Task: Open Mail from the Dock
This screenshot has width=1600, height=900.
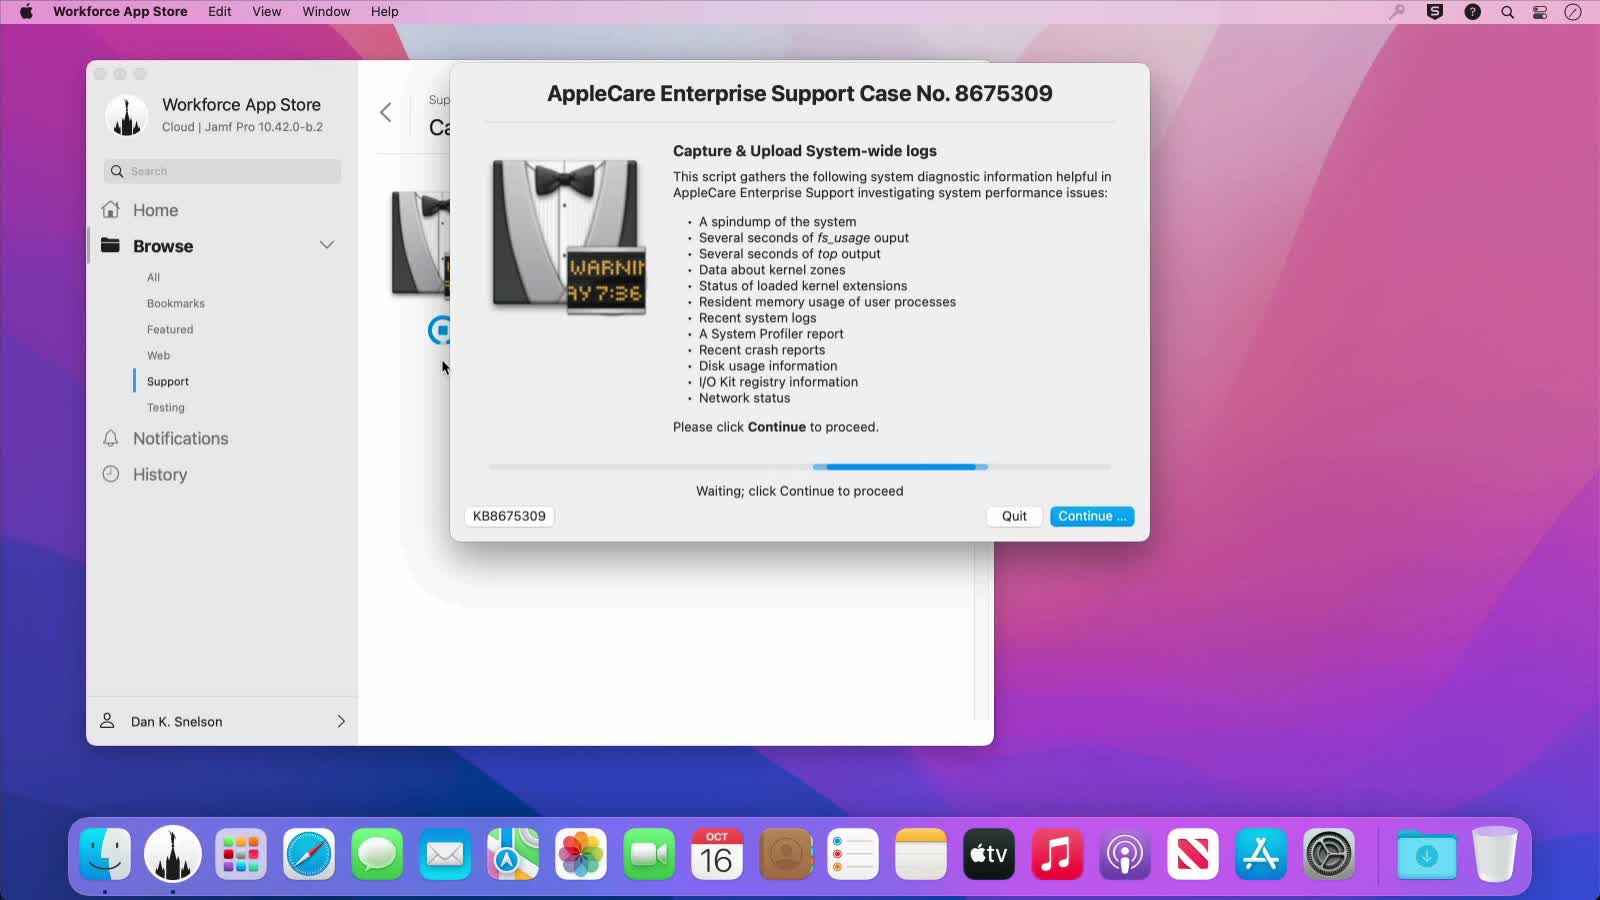Action: pos(445,854)
